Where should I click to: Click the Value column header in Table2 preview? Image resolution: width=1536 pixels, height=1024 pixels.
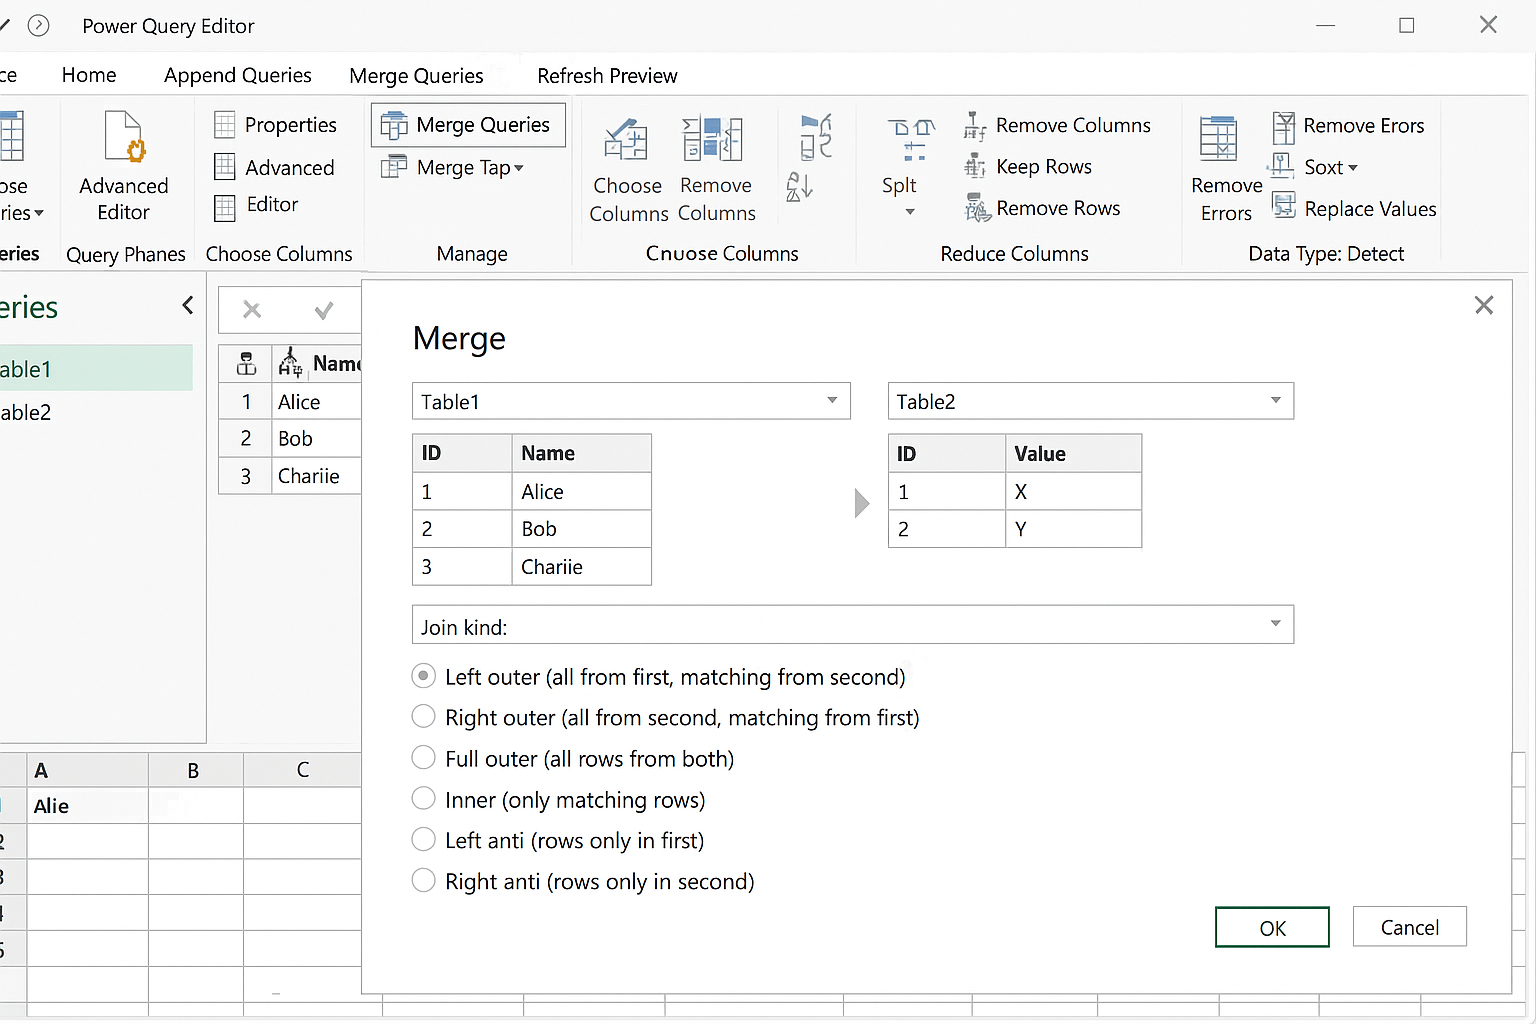tap(1073, 454)
